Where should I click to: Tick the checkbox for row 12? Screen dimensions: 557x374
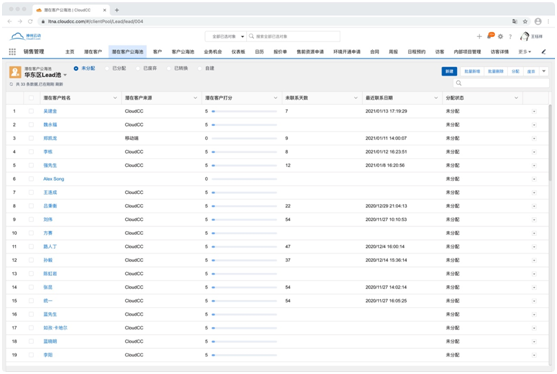click(31, 260)
